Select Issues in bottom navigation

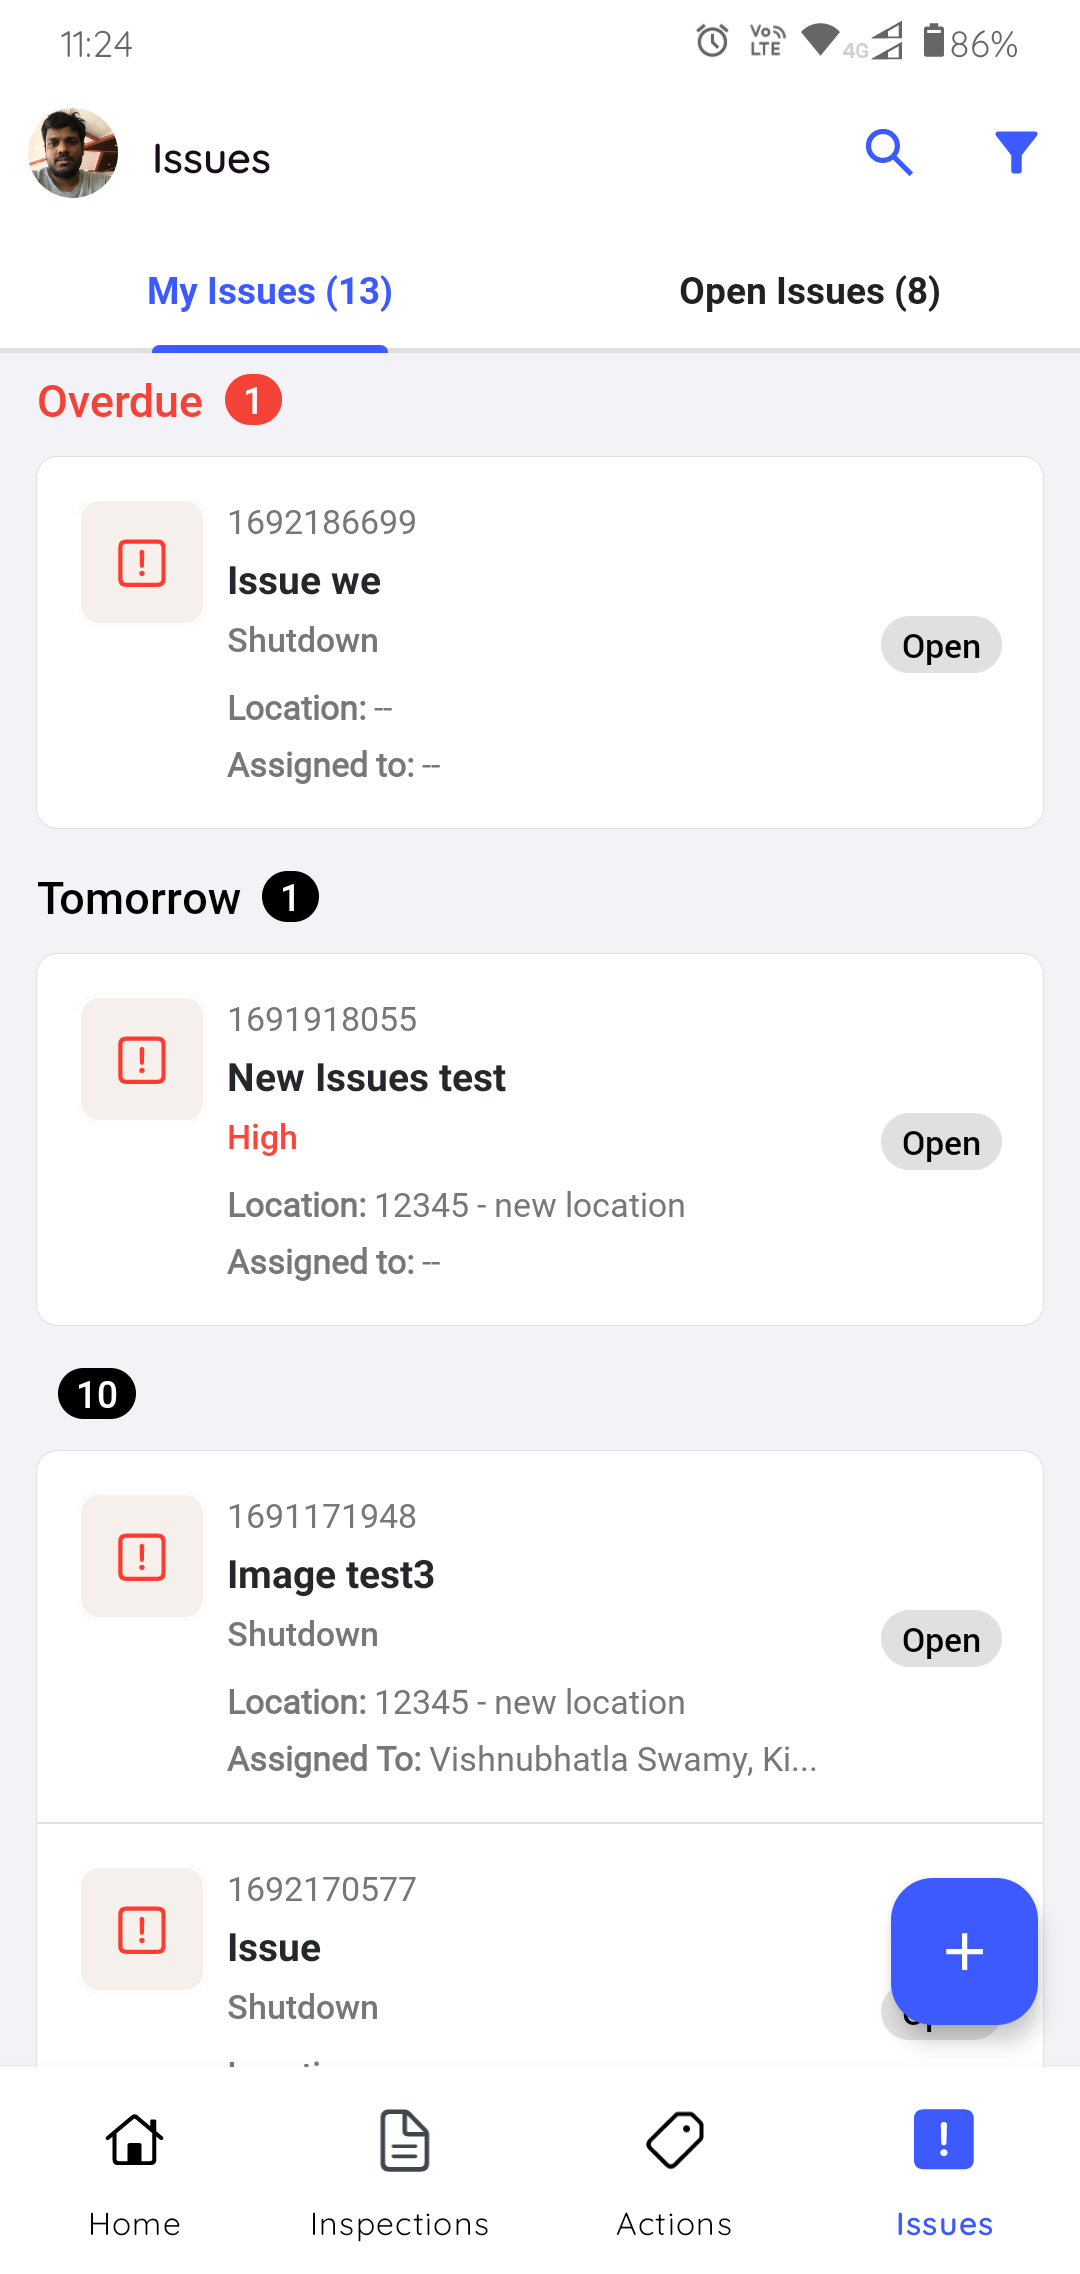coord(944,2170)
